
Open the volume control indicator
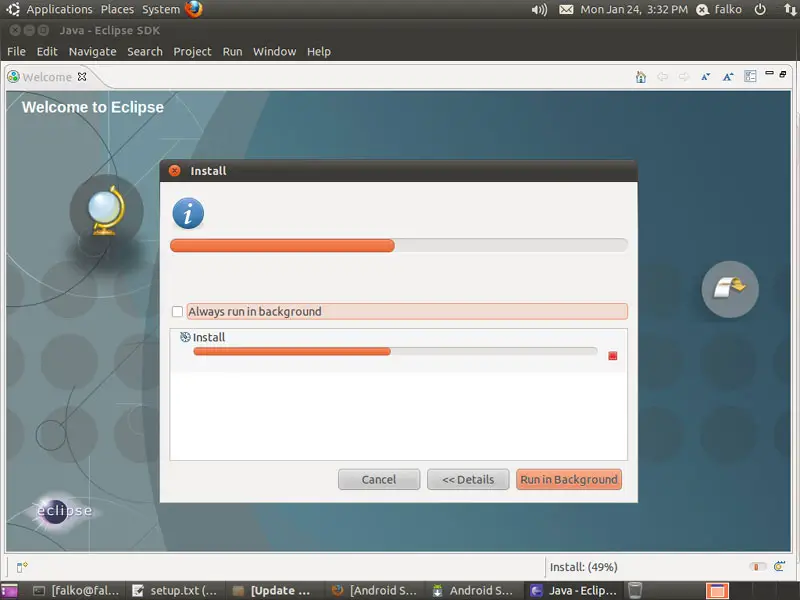pos(539,10)
